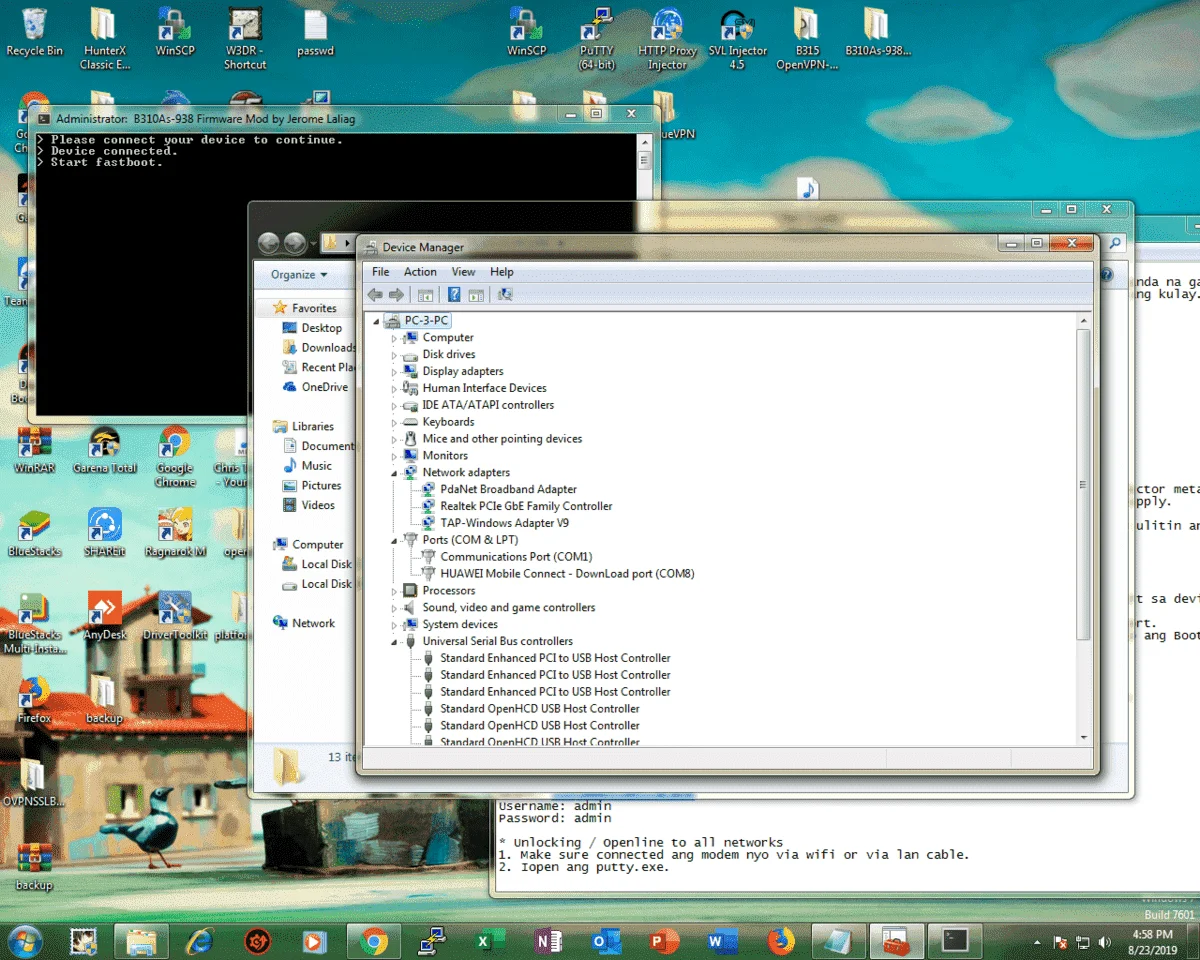The width and height of the screenshot is (1200, 960).
Task: Open the SHAREit desktop shortcut
Action: tap(104, 532)
